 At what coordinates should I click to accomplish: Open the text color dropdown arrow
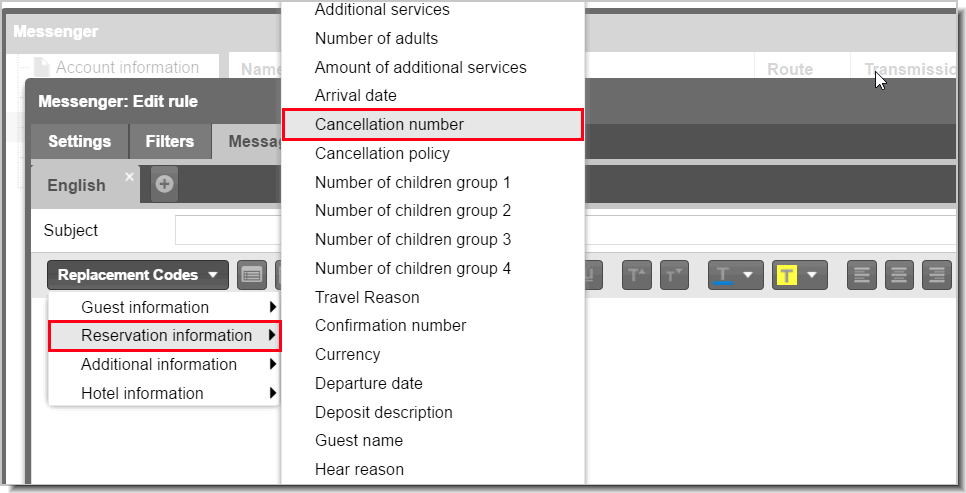[749, 275]
